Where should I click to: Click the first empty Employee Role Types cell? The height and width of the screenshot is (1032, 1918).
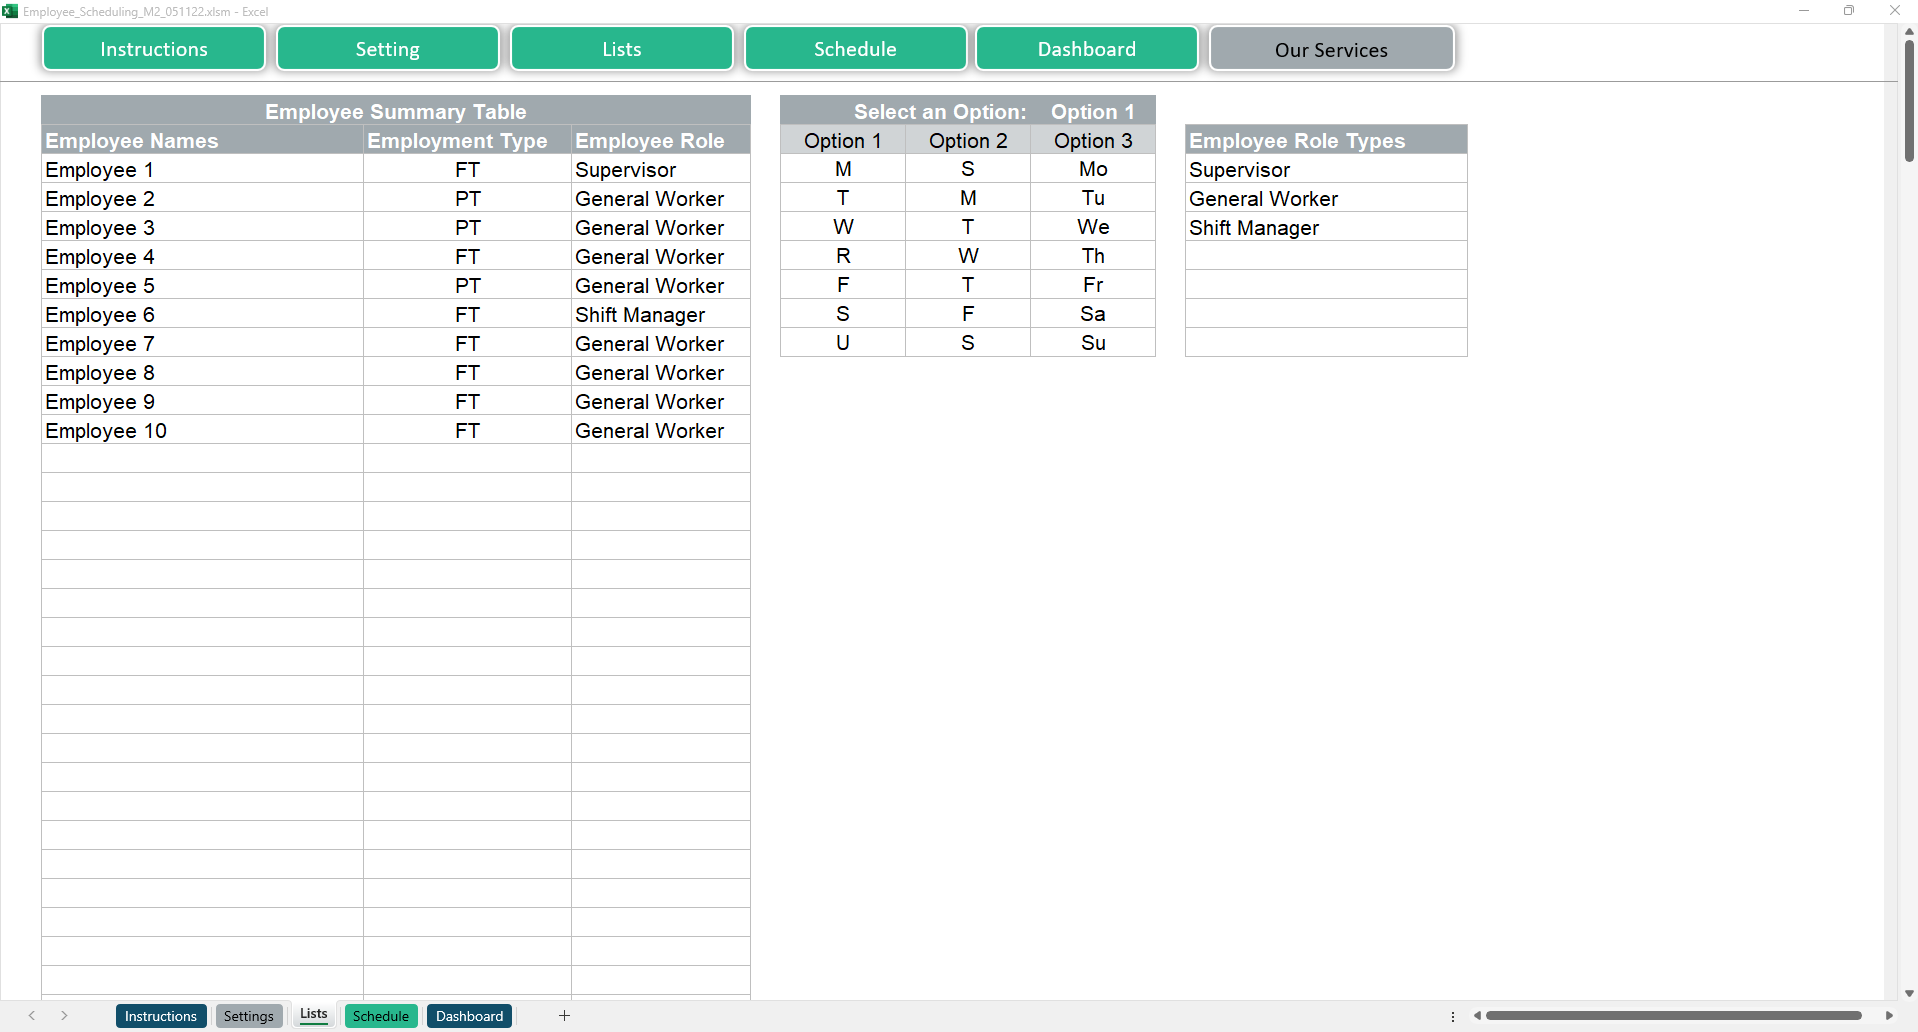1325,257
